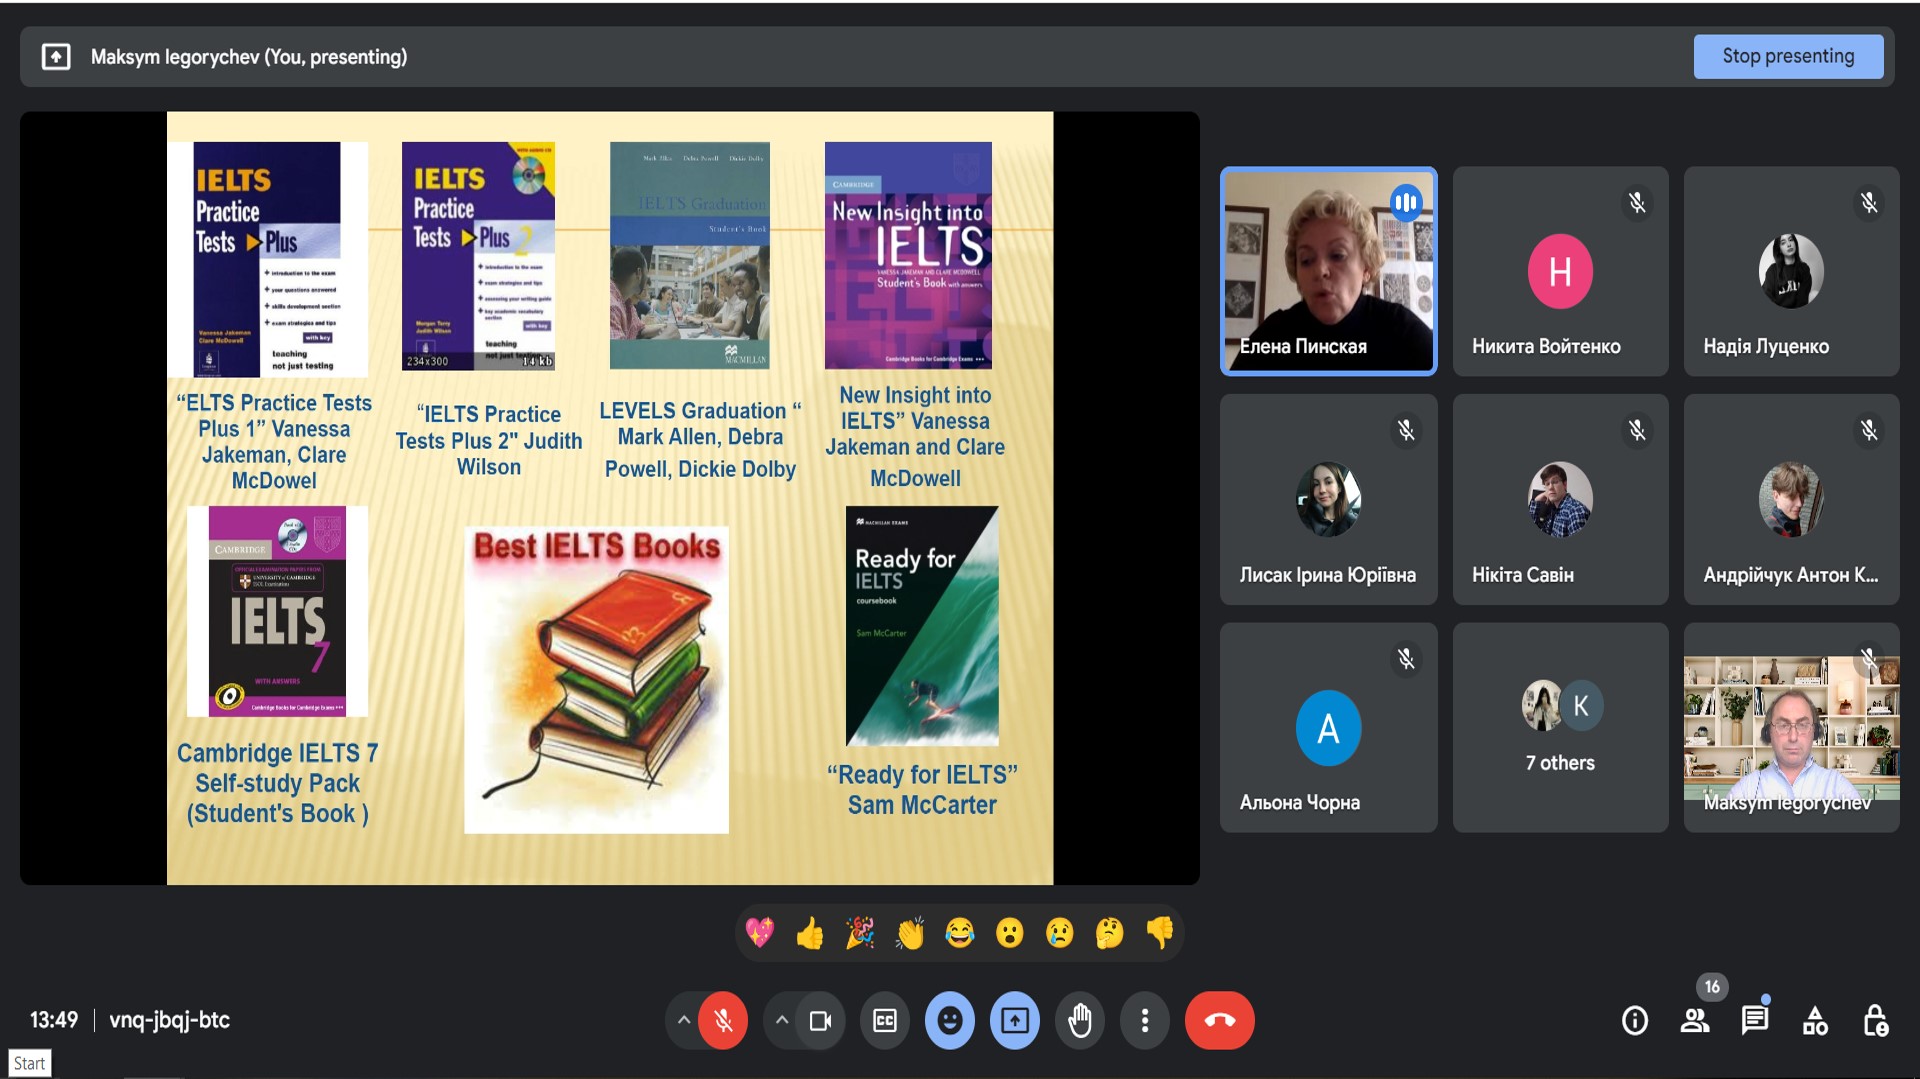Select Надія Луценко's participant tile
The image size is (1920, 1079).
[x=1791, y=271]
